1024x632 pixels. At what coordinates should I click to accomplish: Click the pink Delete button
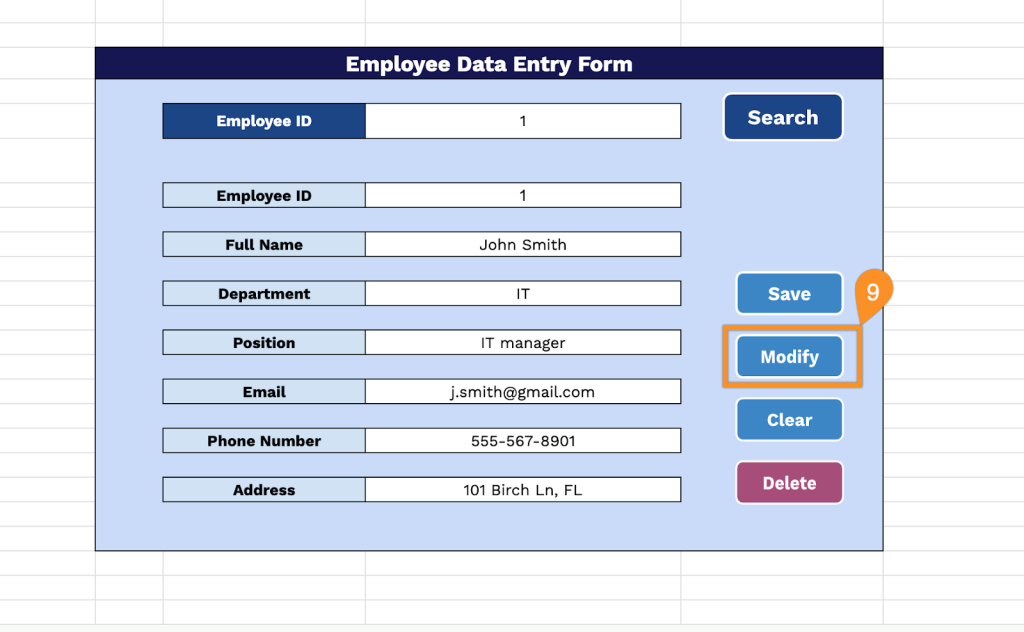click(789, 483)
